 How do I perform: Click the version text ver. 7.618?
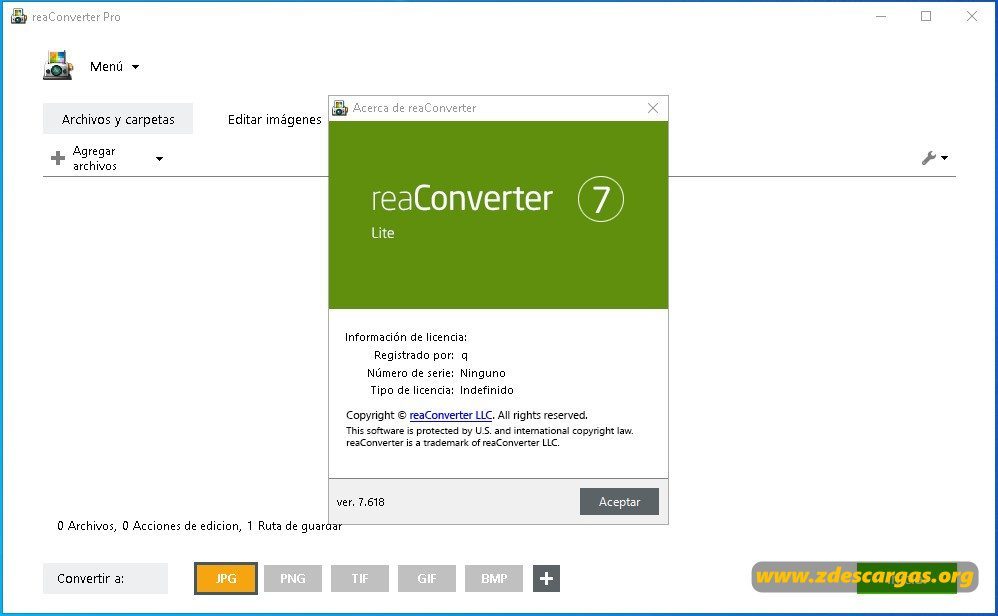361,502
